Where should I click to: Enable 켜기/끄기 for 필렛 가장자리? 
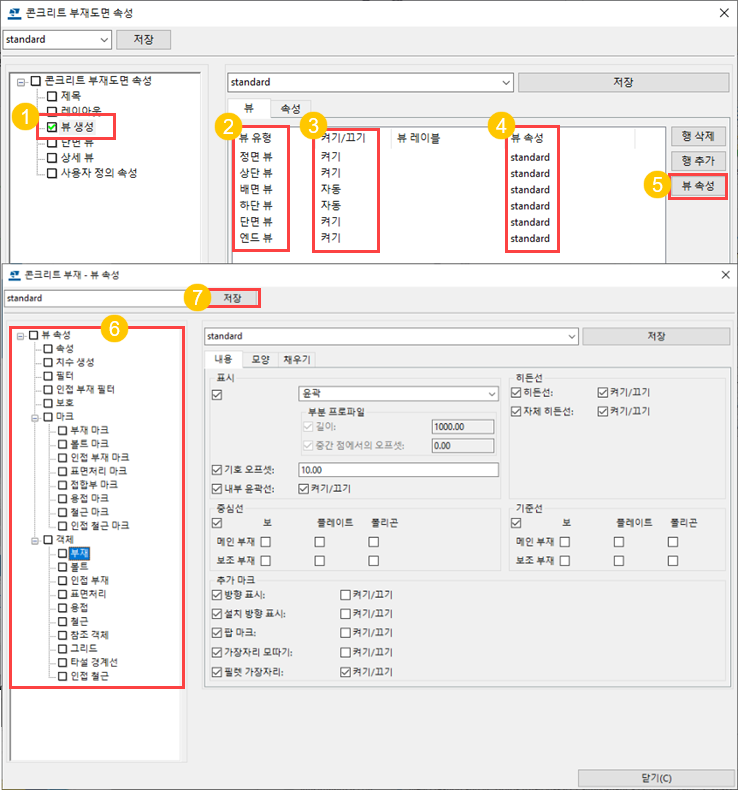345,672
